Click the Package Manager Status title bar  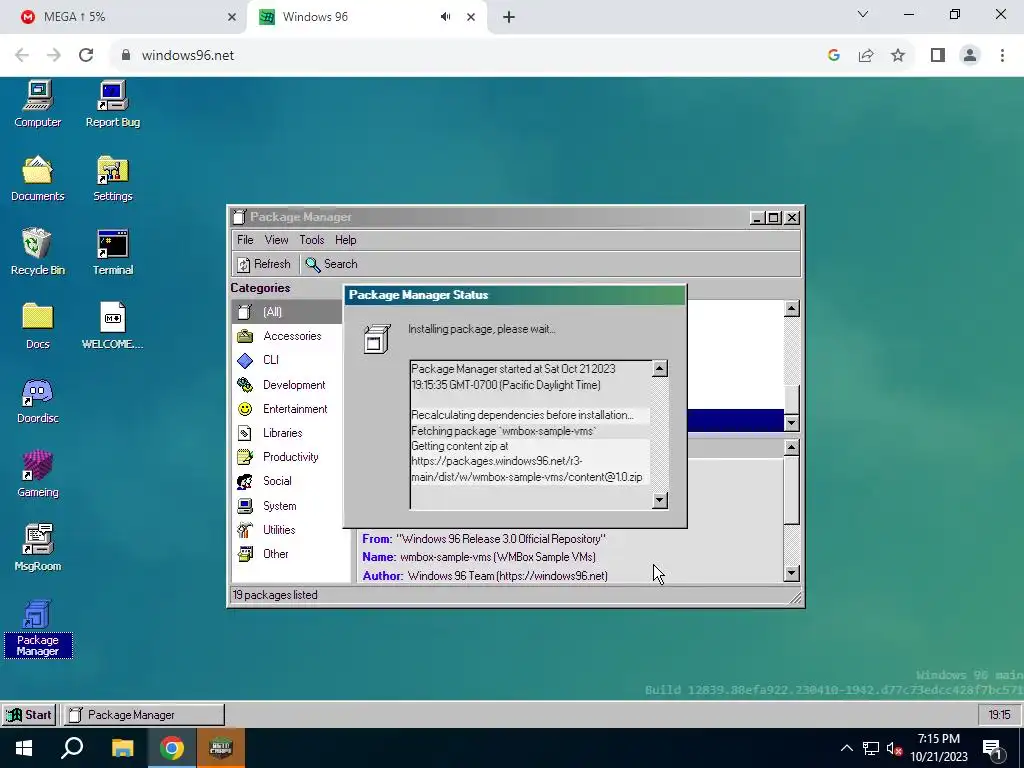515,295
